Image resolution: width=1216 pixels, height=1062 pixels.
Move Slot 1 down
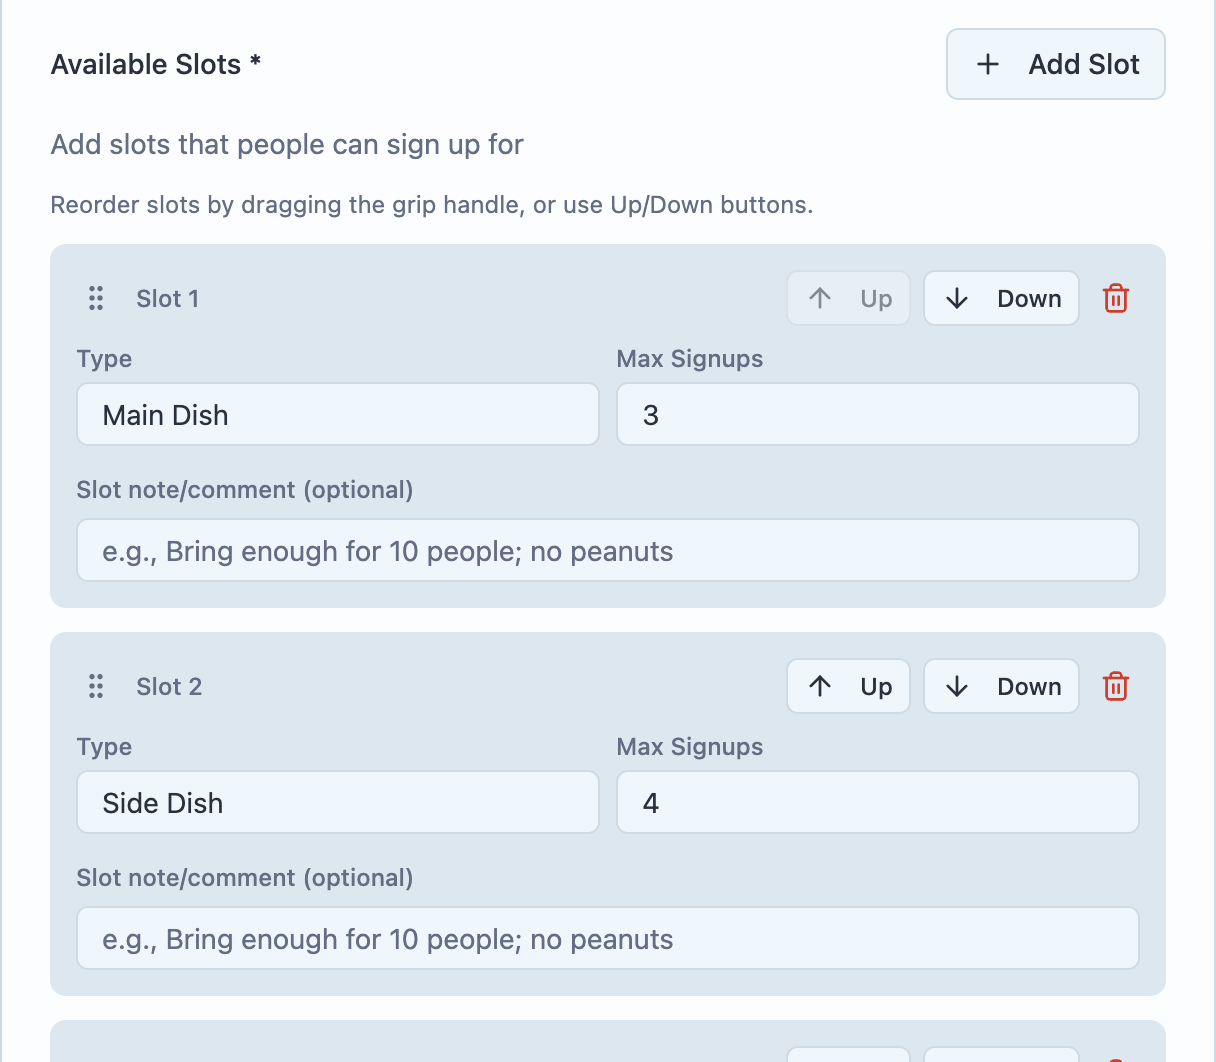1001,298
